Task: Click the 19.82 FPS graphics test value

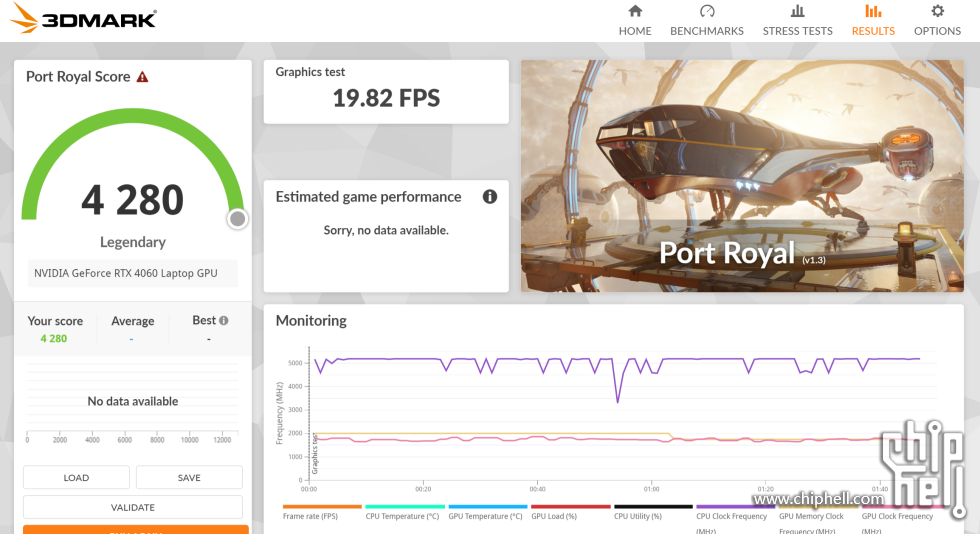Action: coord(386,98)
